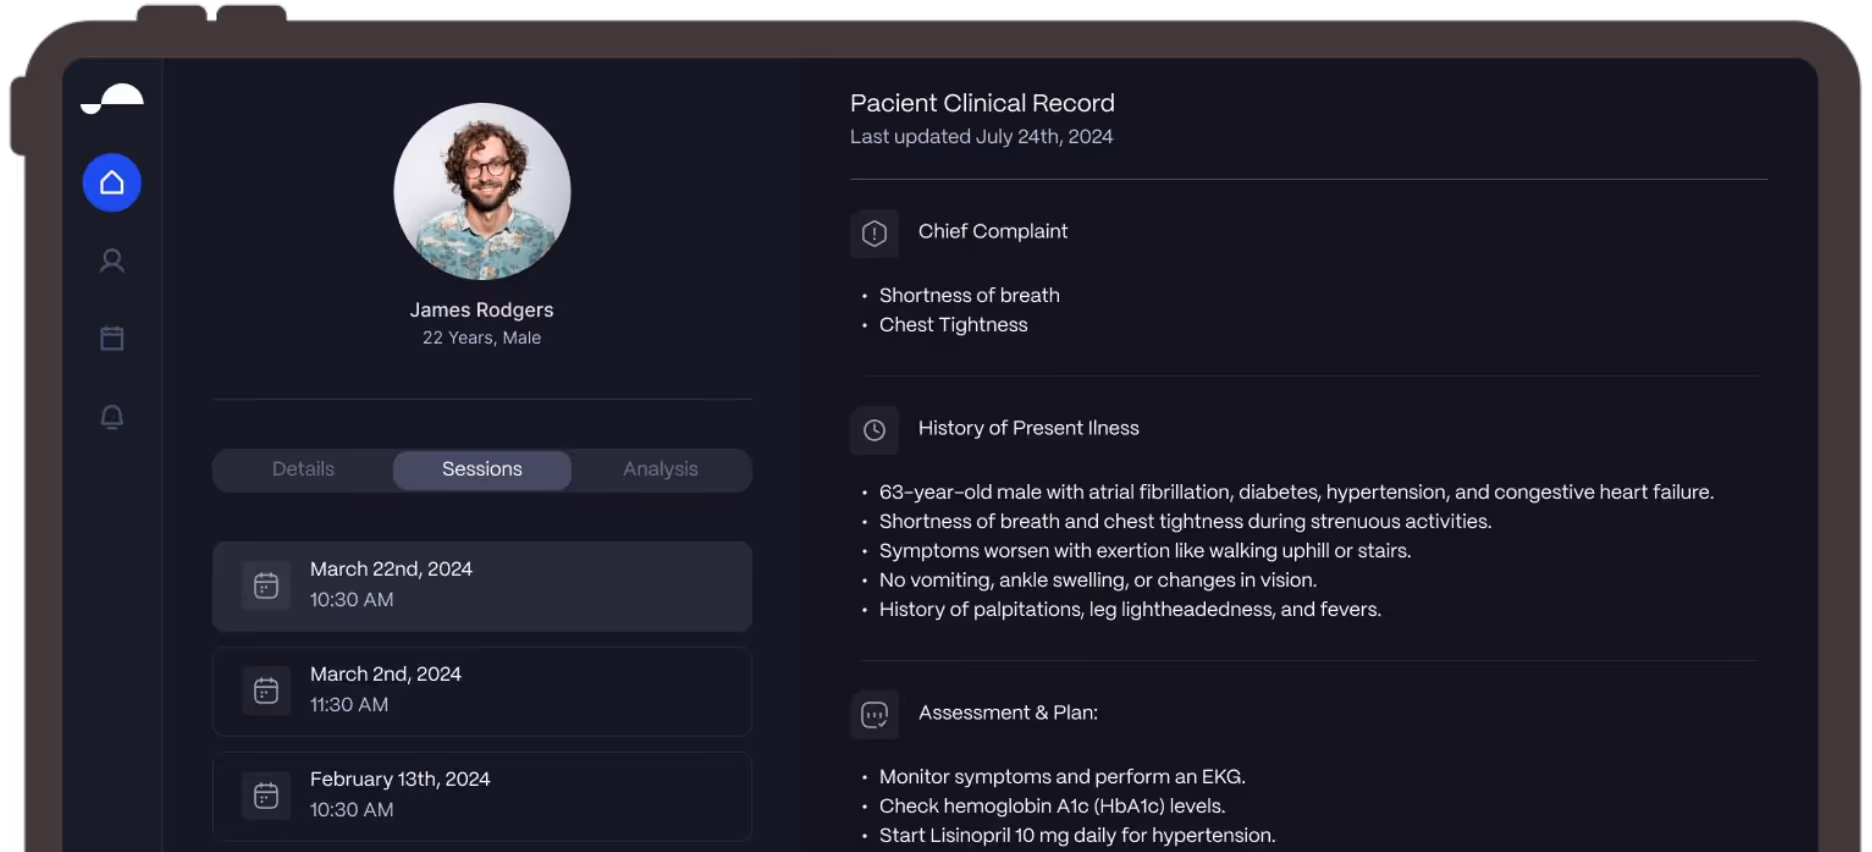Viewport: 1872px width, 852px height.
Task: Open the Home panel in the sidebar
Action: tap(111, 182)
